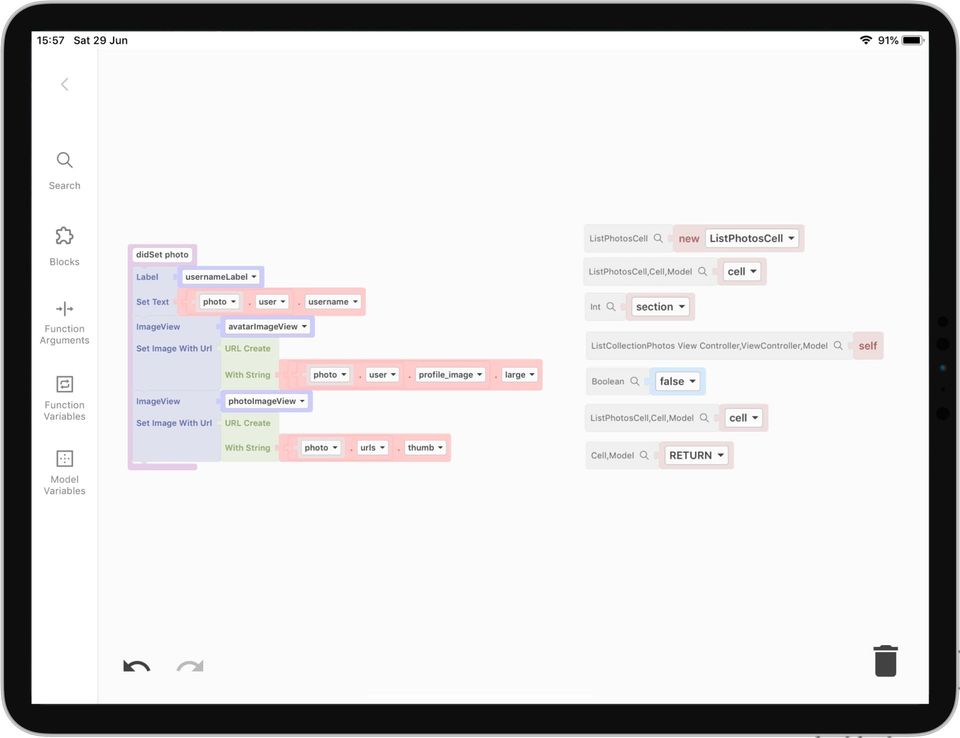The width and height of the screenshot is (960, 738).
Task: Open the false Boolean dropdown
Action: click(677, 381)
